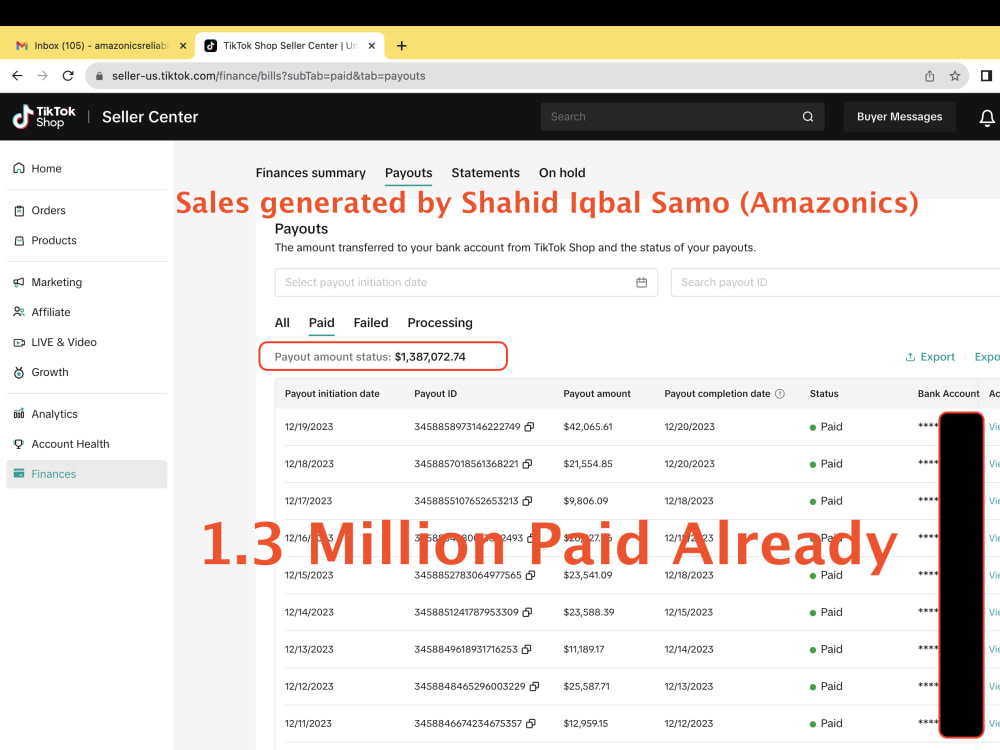
Task: Click the search magnifier icon
Action: [x=808, y=117]
